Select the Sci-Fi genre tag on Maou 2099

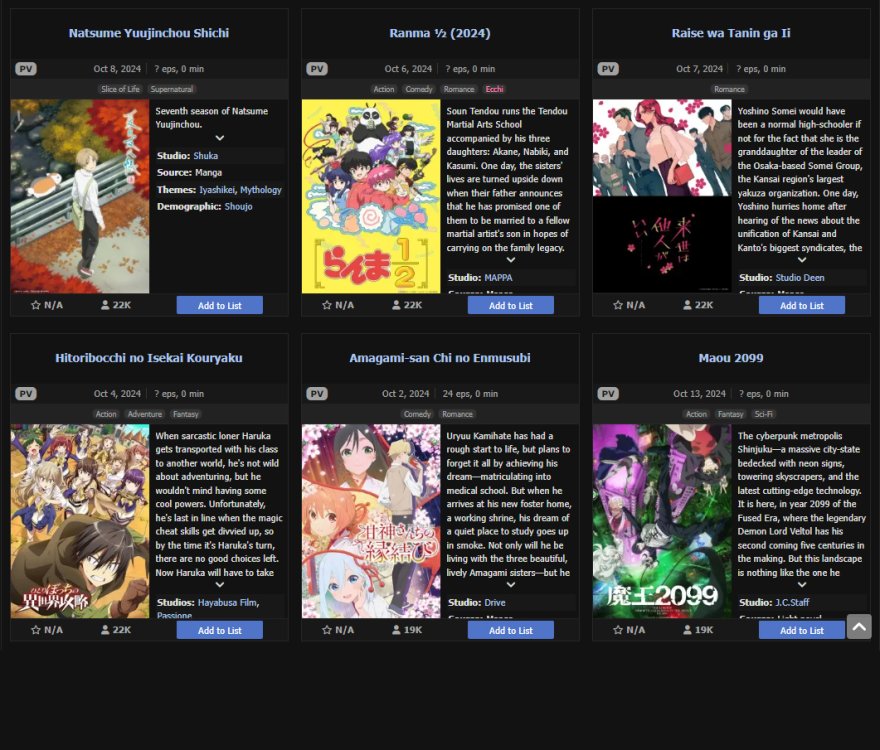pos(763,414)
